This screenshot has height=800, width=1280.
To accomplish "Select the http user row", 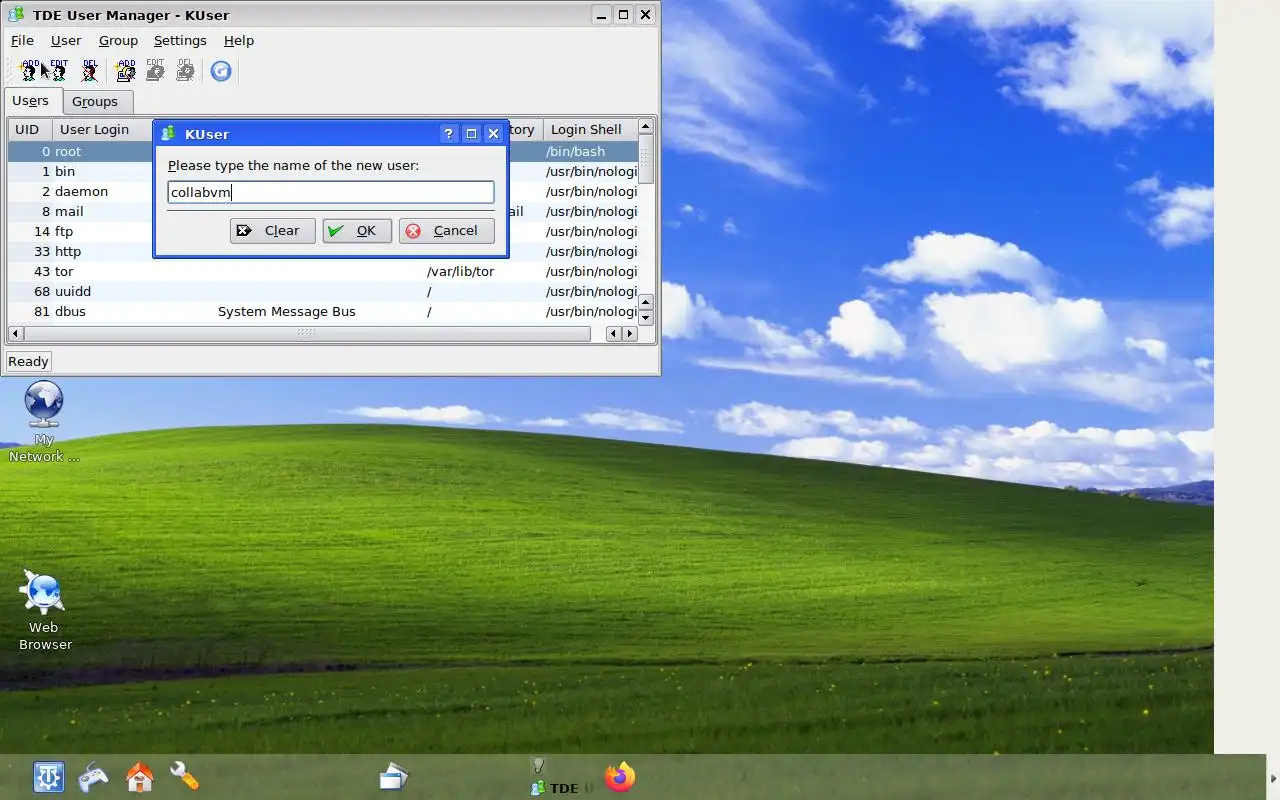I will coord(323,251).
